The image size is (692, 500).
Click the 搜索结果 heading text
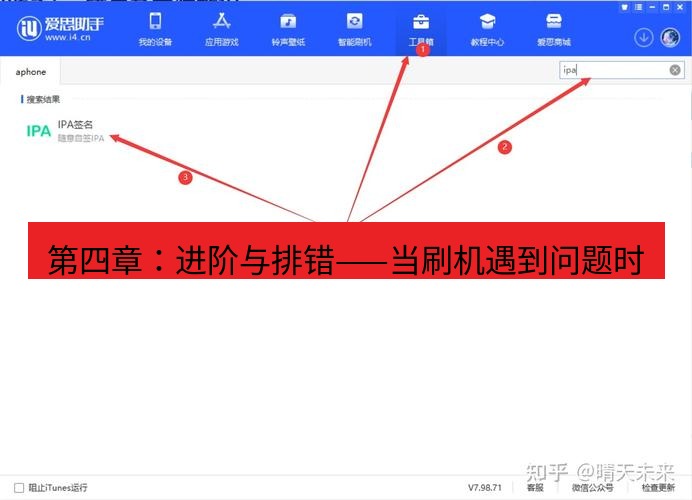pos(43,99)
